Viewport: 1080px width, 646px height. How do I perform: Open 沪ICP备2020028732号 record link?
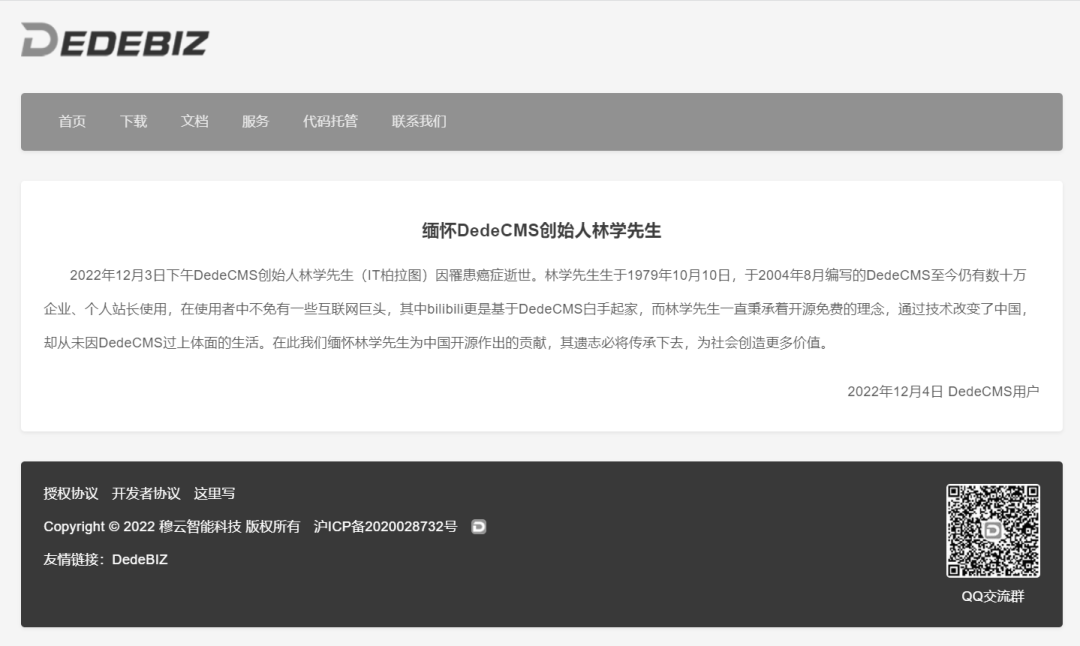point(385,526)
